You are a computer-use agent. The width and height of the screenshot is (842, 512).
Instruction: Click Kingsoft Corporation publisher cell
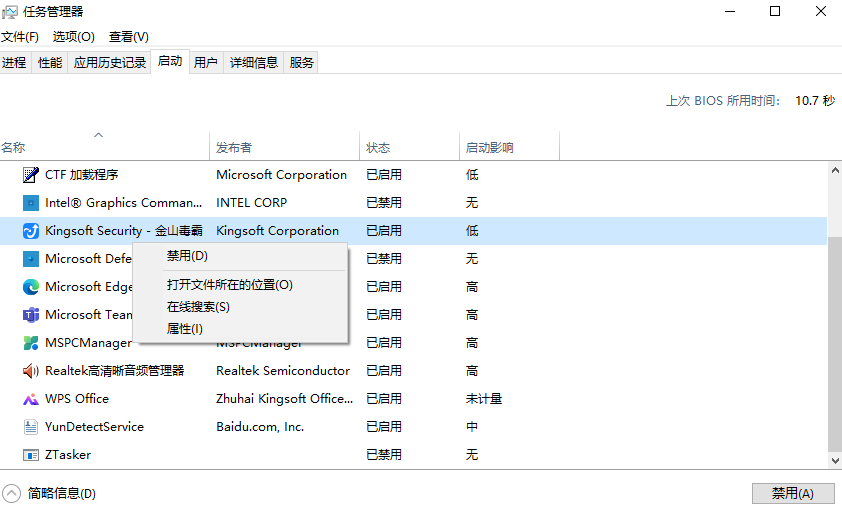click(x=277, y=231)
